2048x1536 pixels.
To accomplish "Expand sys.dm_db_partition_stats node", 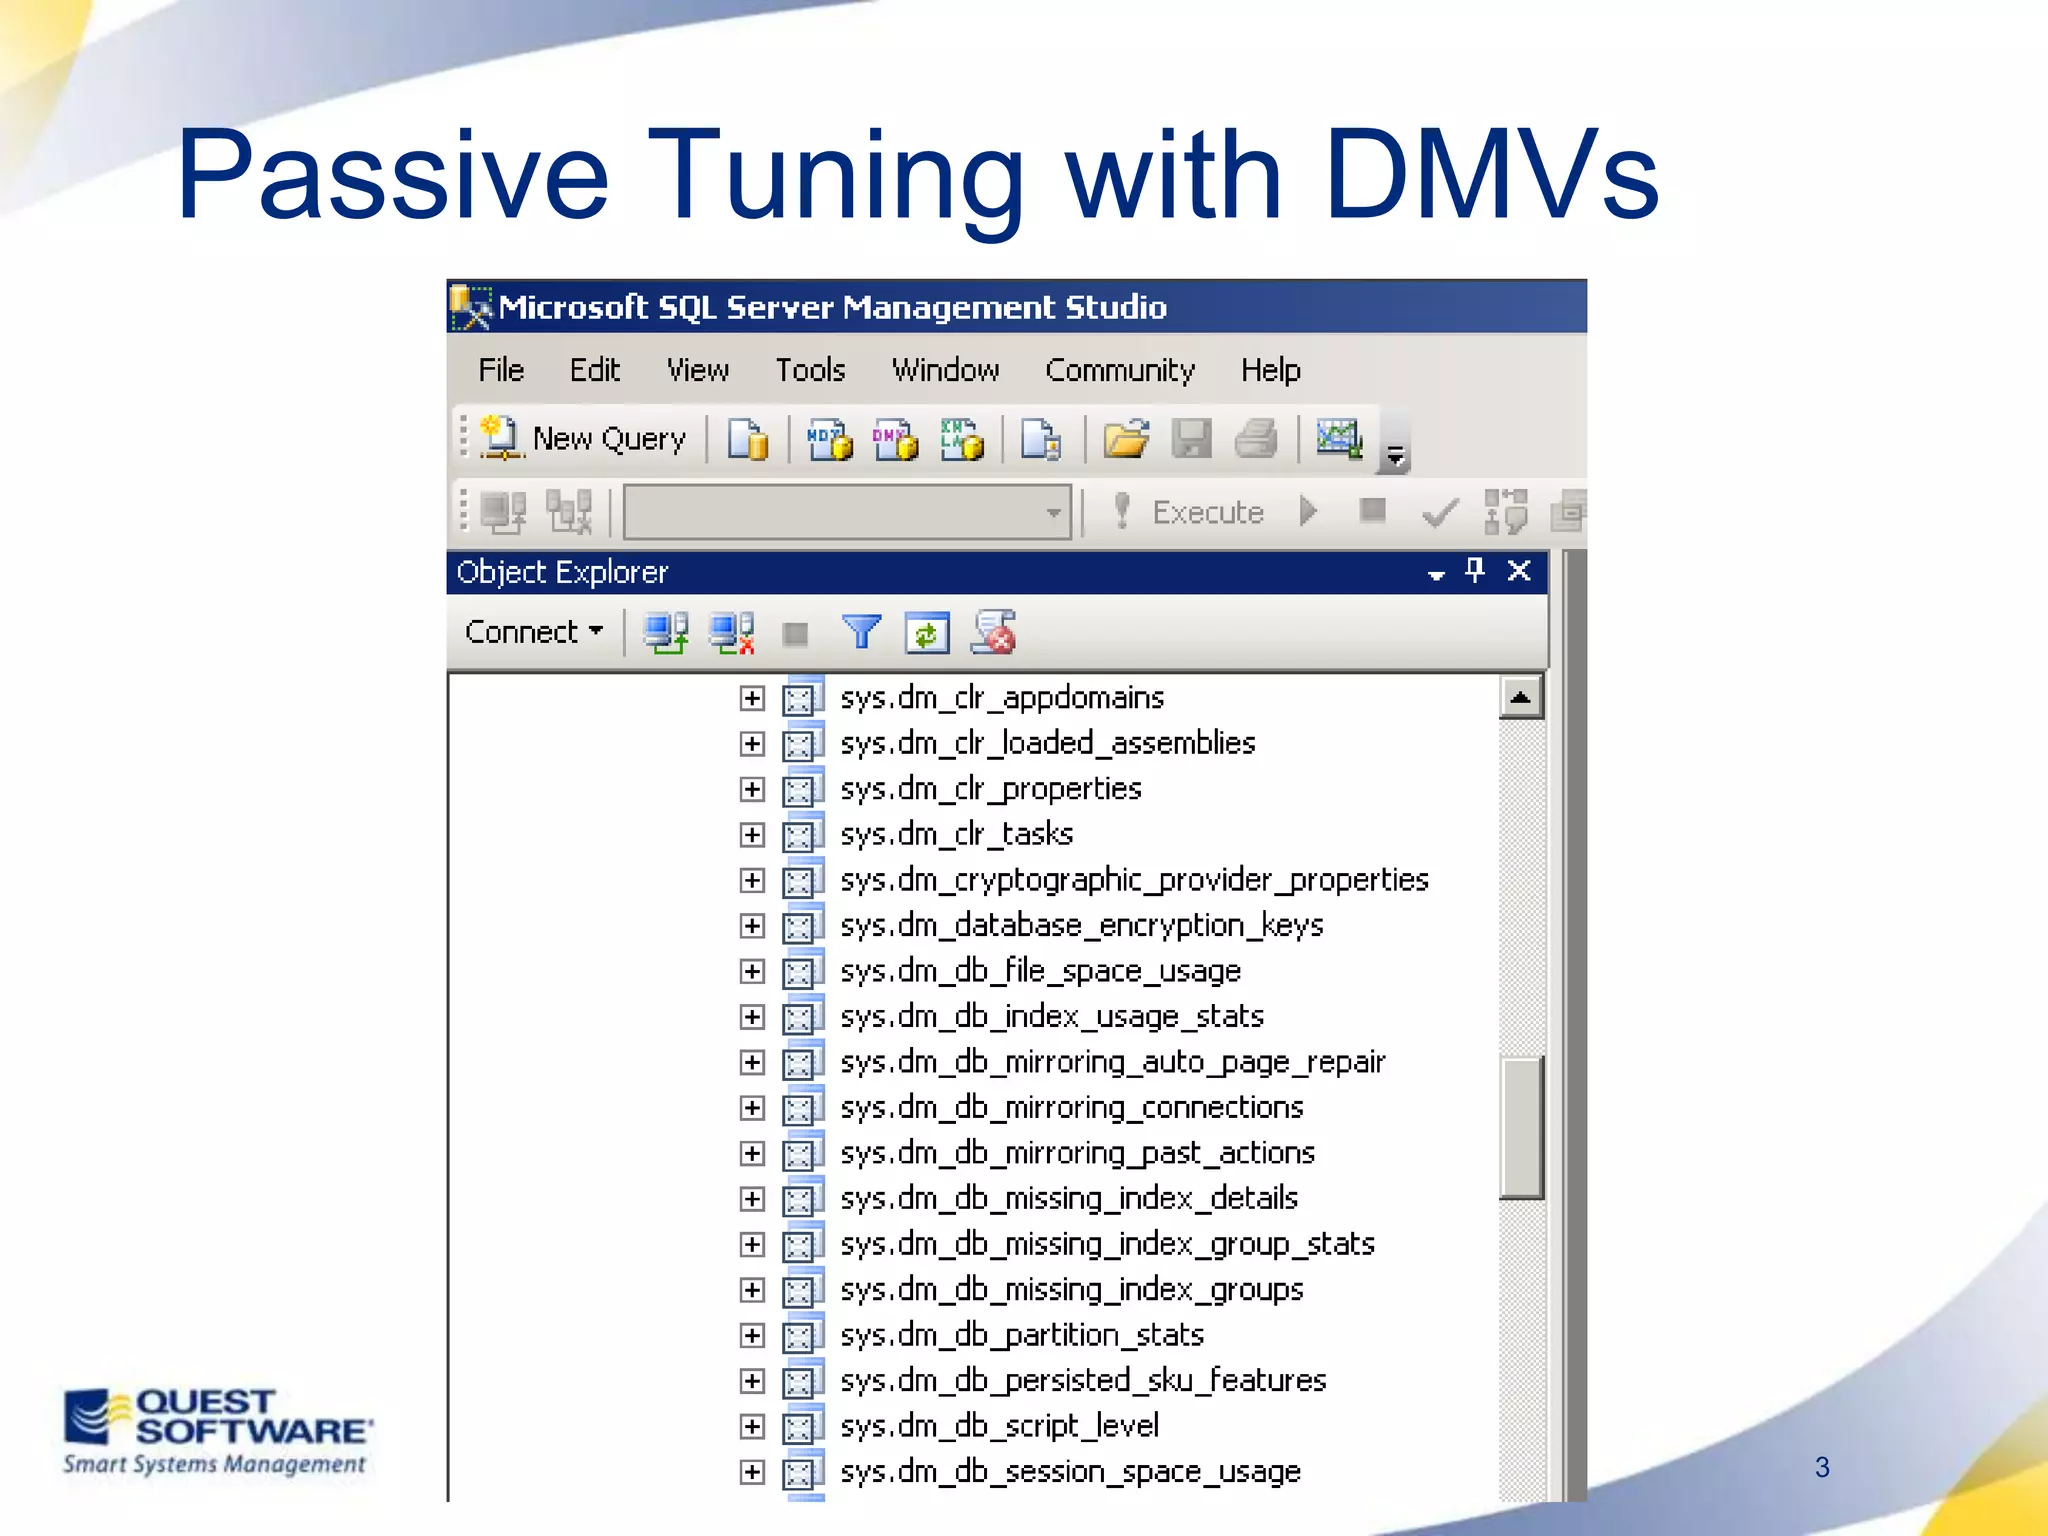I will pyautogui.click(x=752, y=1335).
